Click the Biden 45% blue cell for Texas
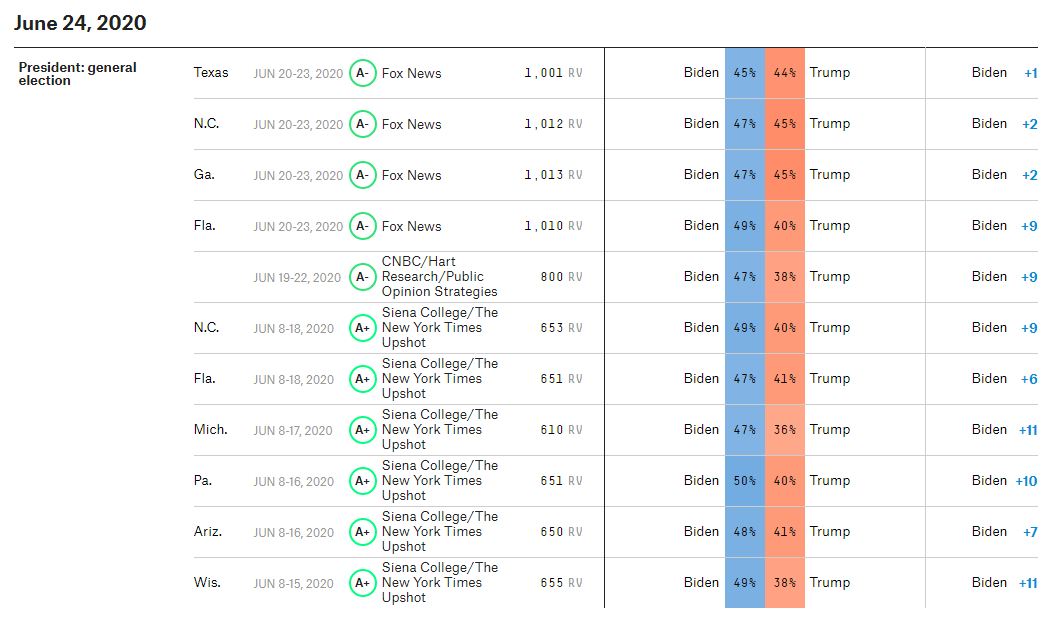 745,73
